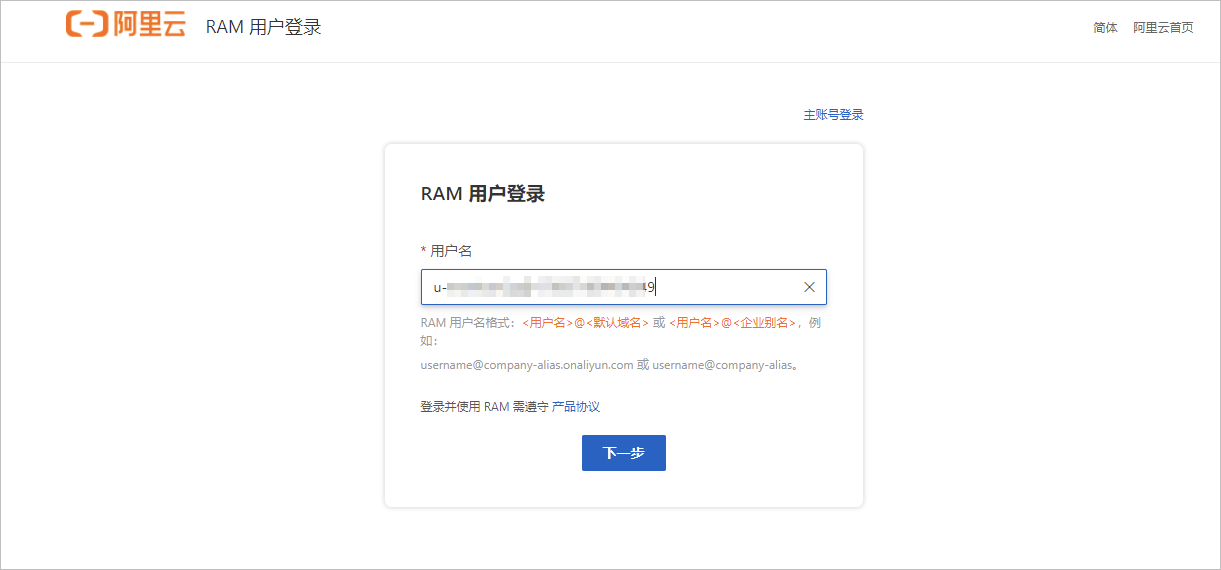Open the 产品协议 agreement link
The width and height of the screenshot is (1221, 570).
576,407
